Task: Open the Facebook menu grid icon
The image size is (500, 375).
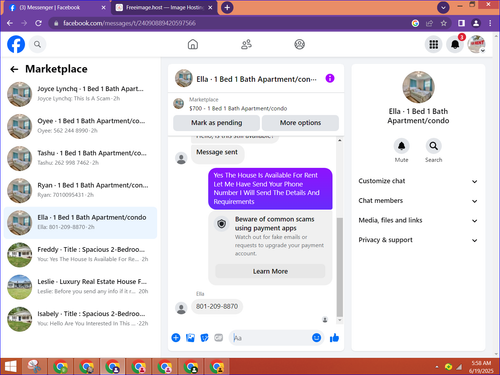Action: (433, 44)
